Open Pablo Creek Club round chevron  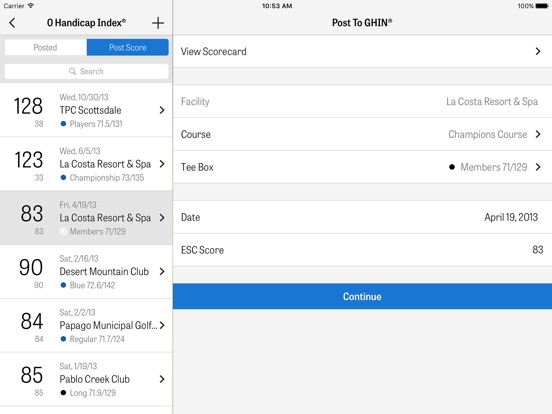click(162, 379)
